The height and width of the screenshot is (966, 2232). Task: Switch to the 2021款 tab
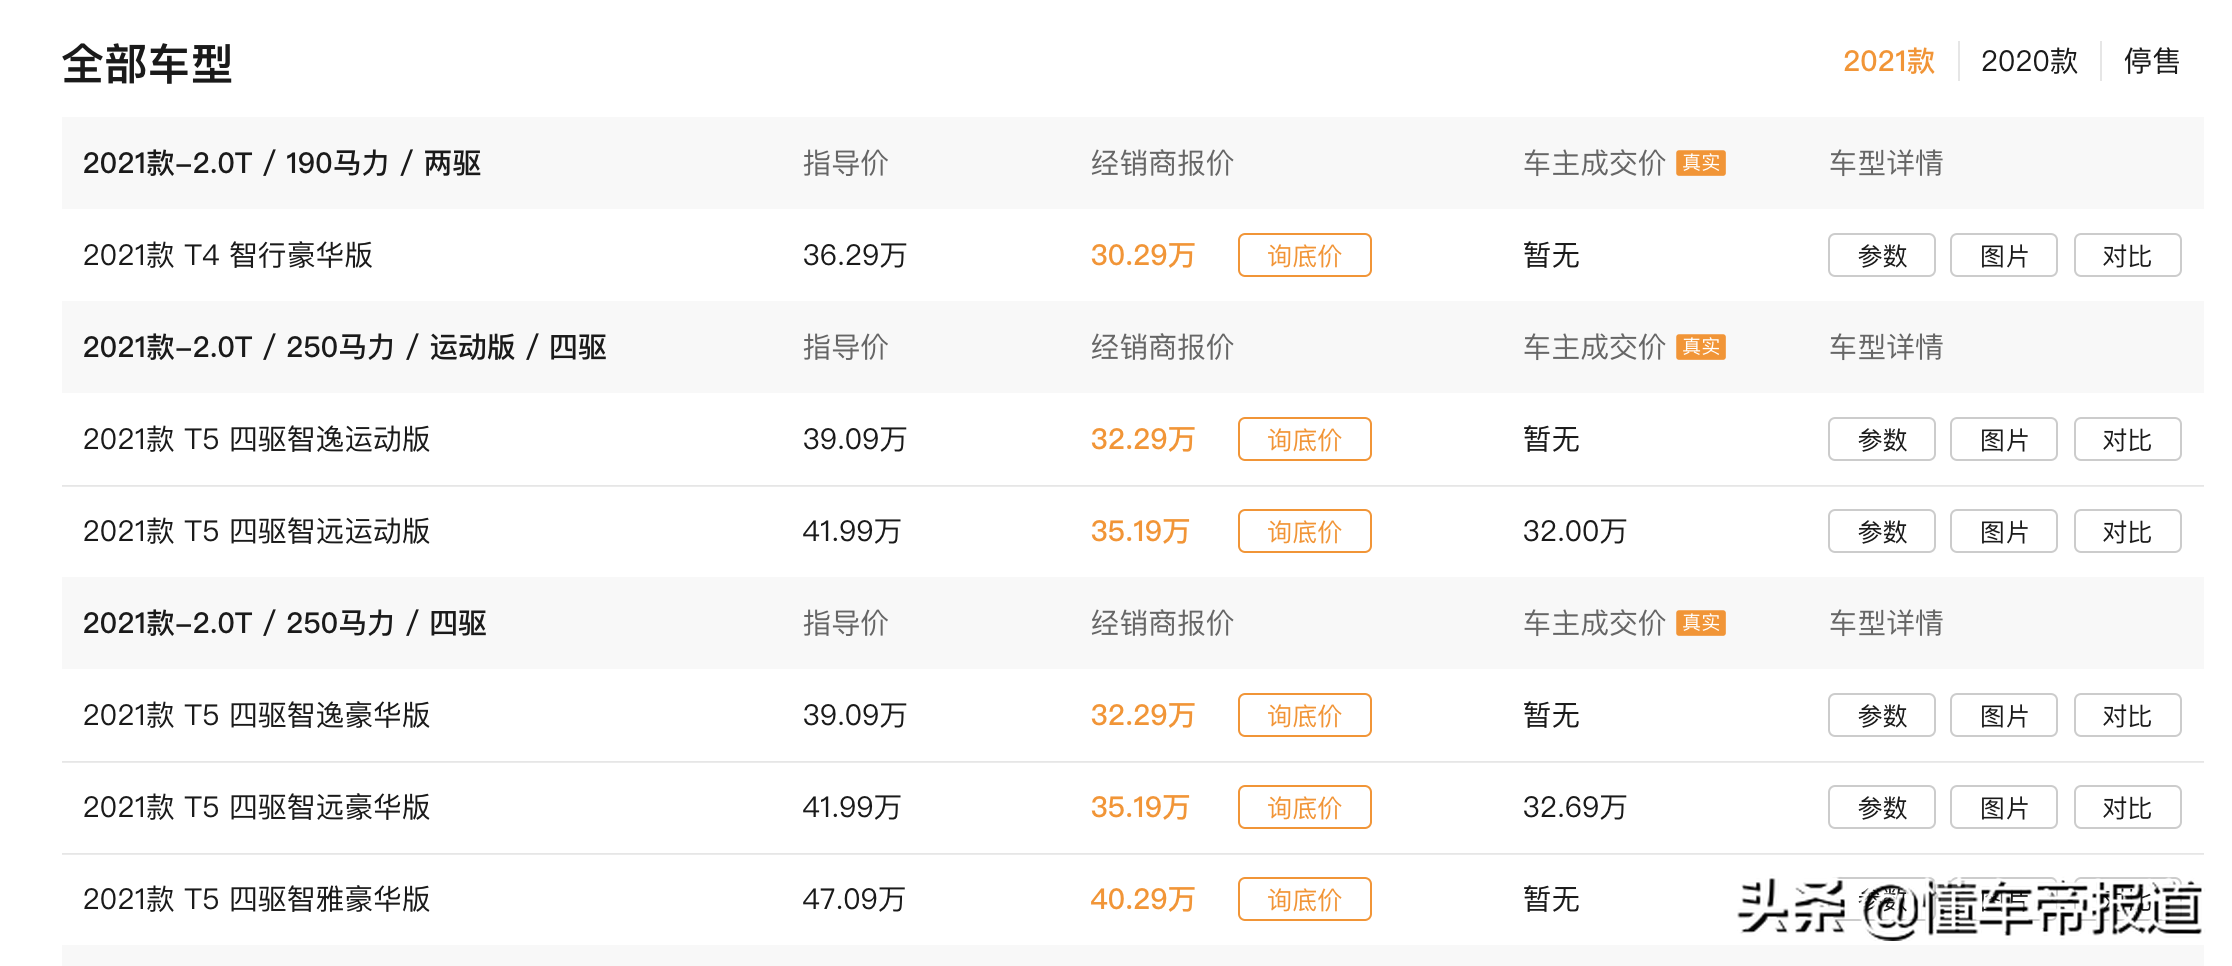point(1889,61)
